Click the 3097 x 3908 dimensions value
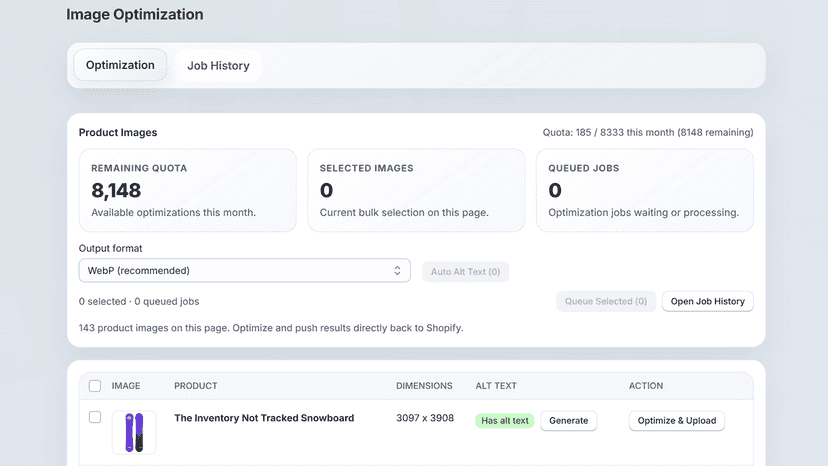Screen dimensions: 828x466 pyautogui.click(x=425, y=418)
